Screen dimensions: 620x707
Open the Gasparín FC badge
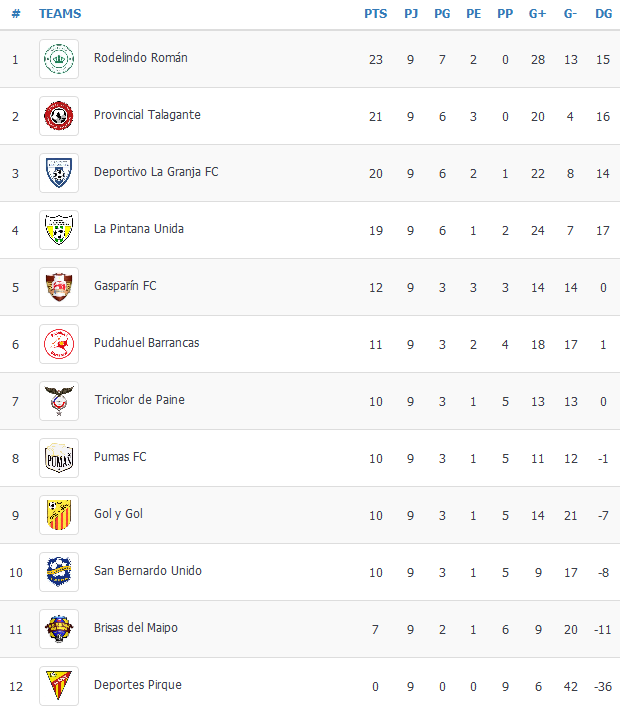click(x=59, y=287)
